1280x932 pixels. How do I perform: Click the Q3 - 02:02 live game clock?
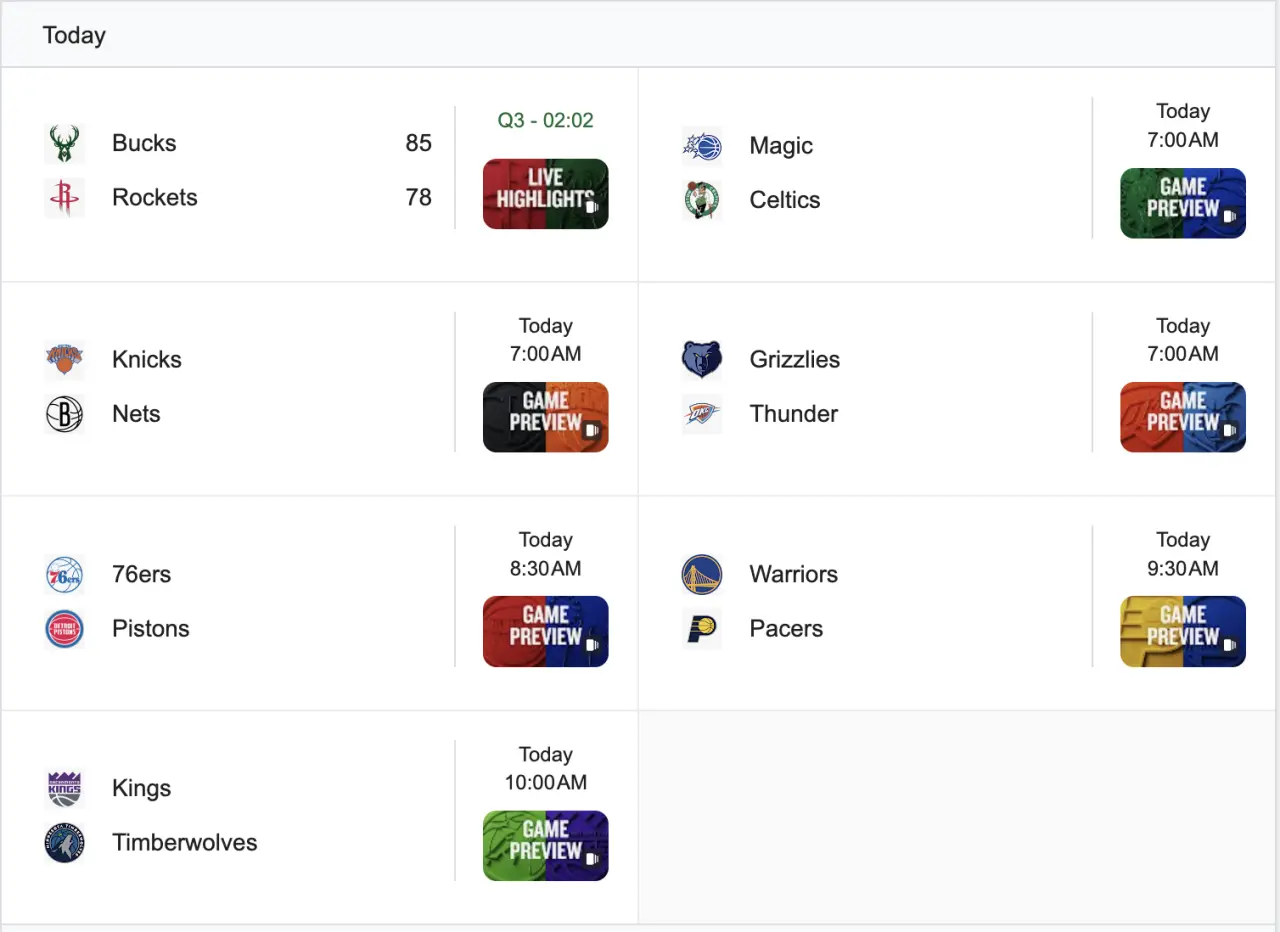[x=545, y=120]
